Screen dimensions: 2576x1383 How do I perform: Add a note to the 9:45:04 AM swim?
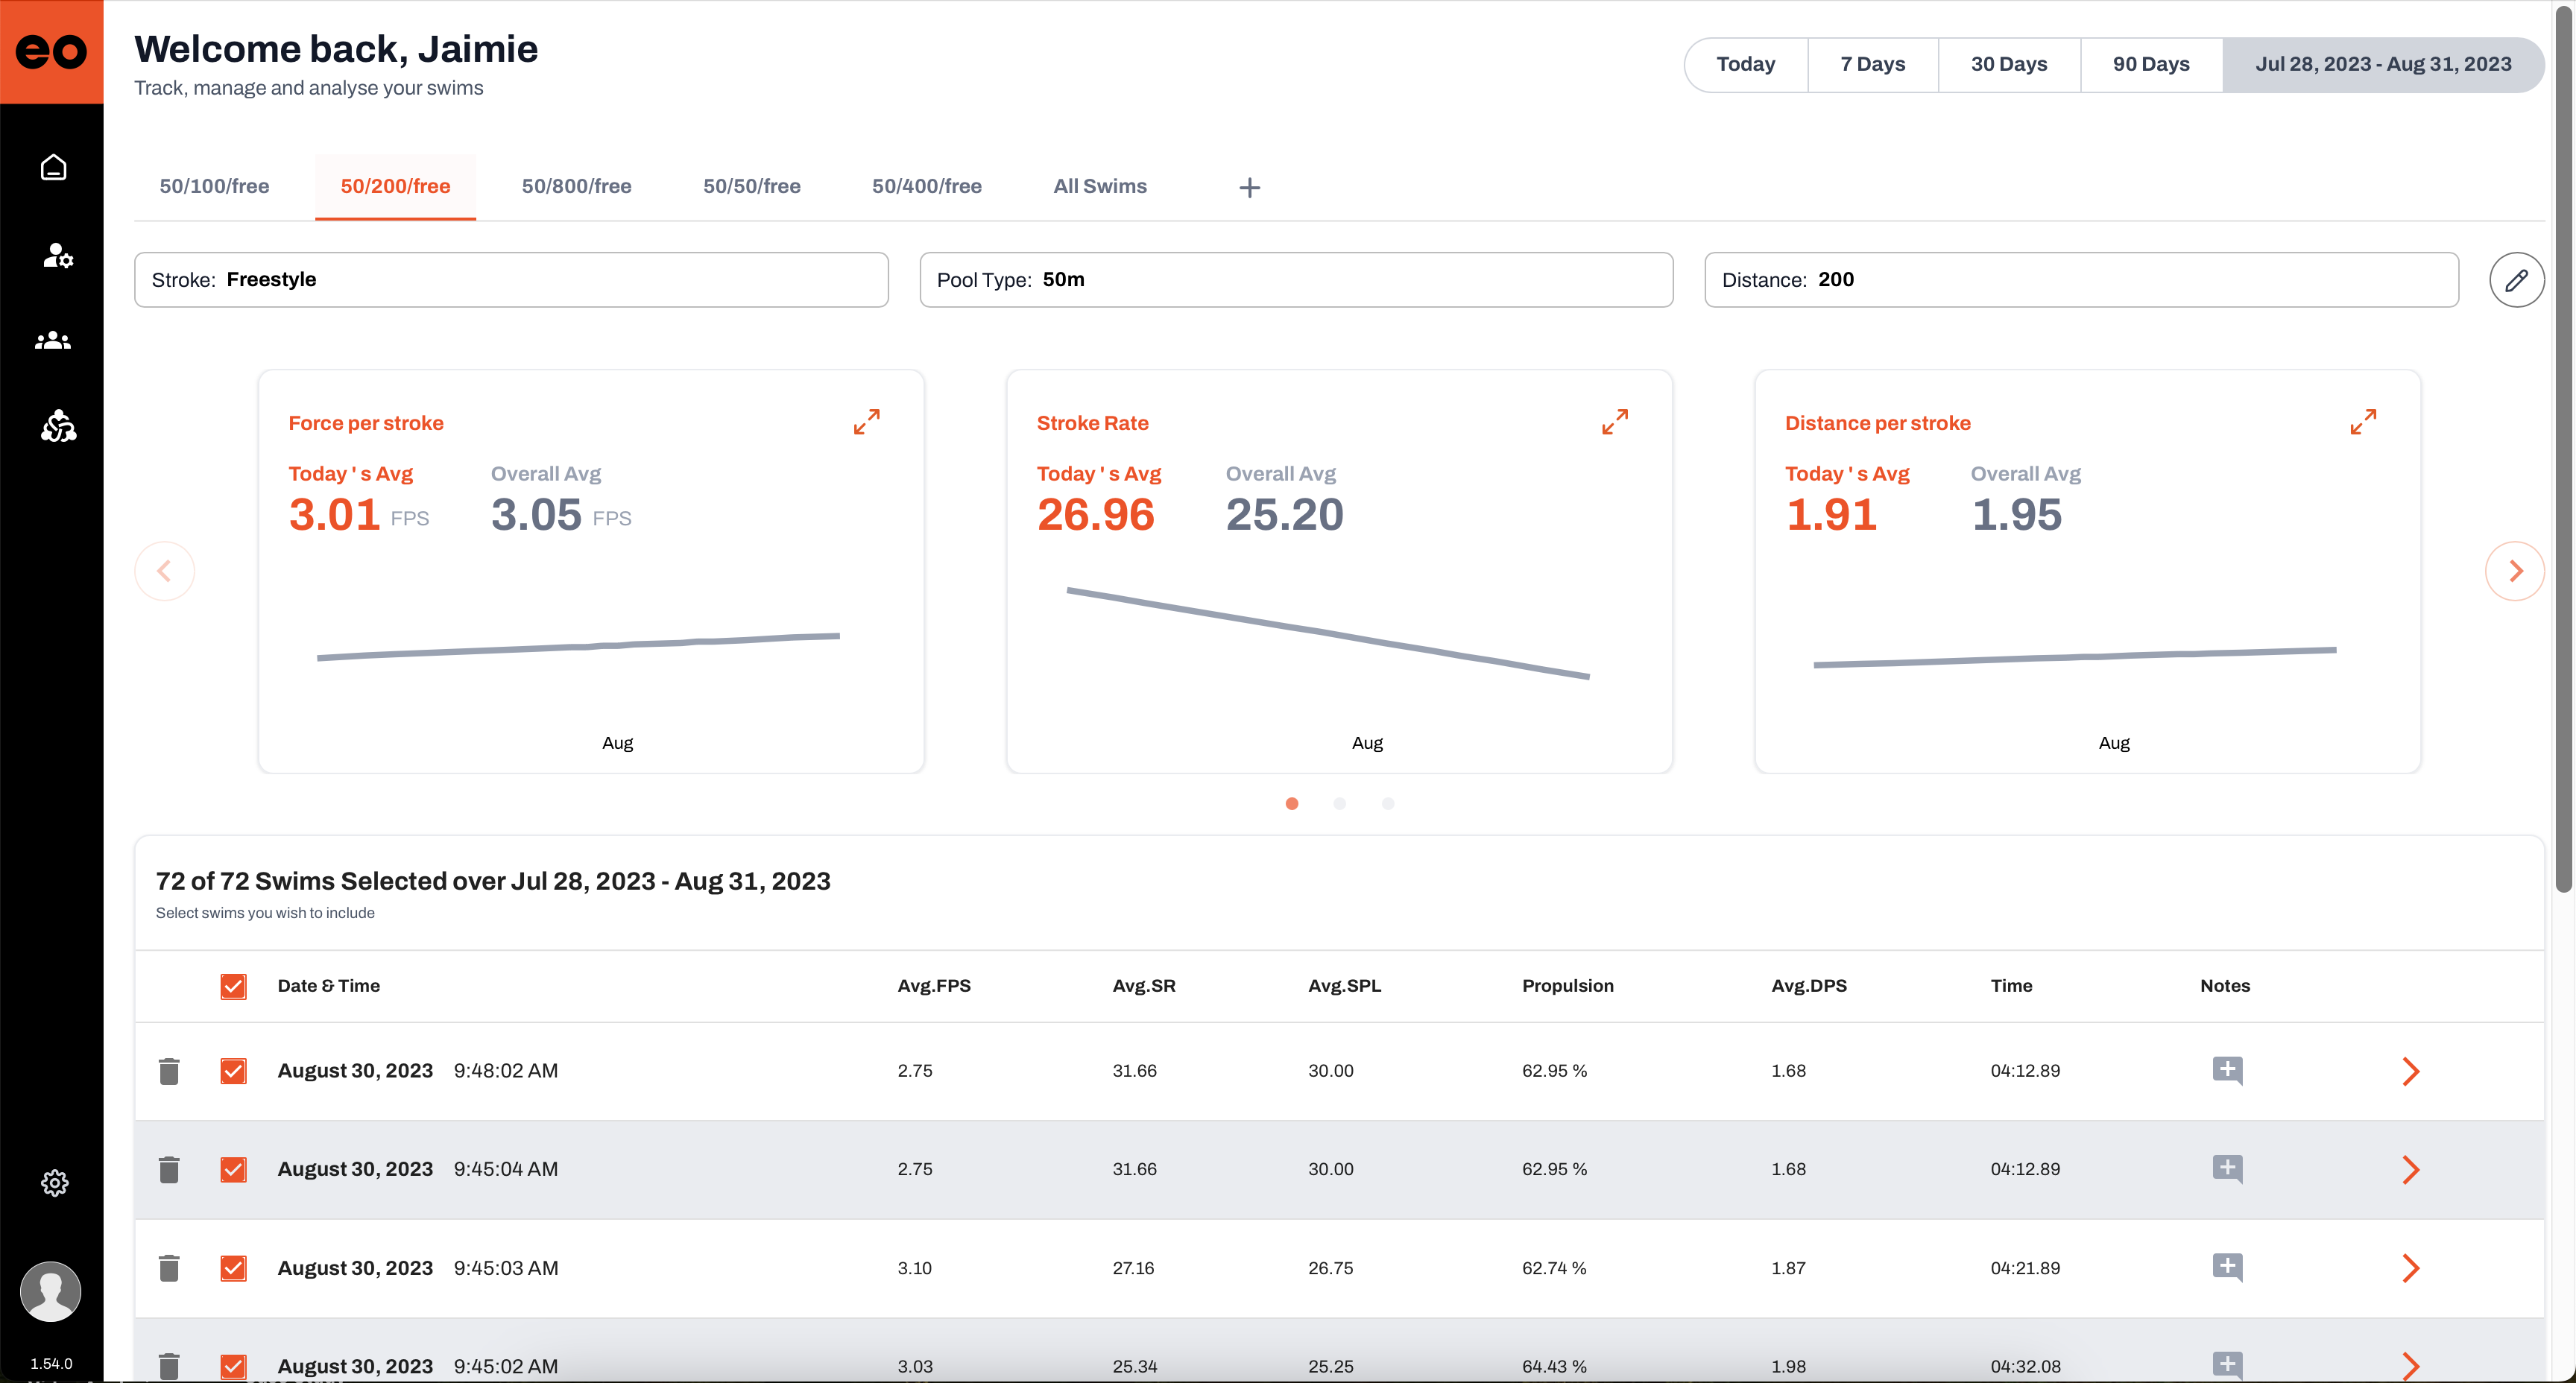tap(2227, 1169)
